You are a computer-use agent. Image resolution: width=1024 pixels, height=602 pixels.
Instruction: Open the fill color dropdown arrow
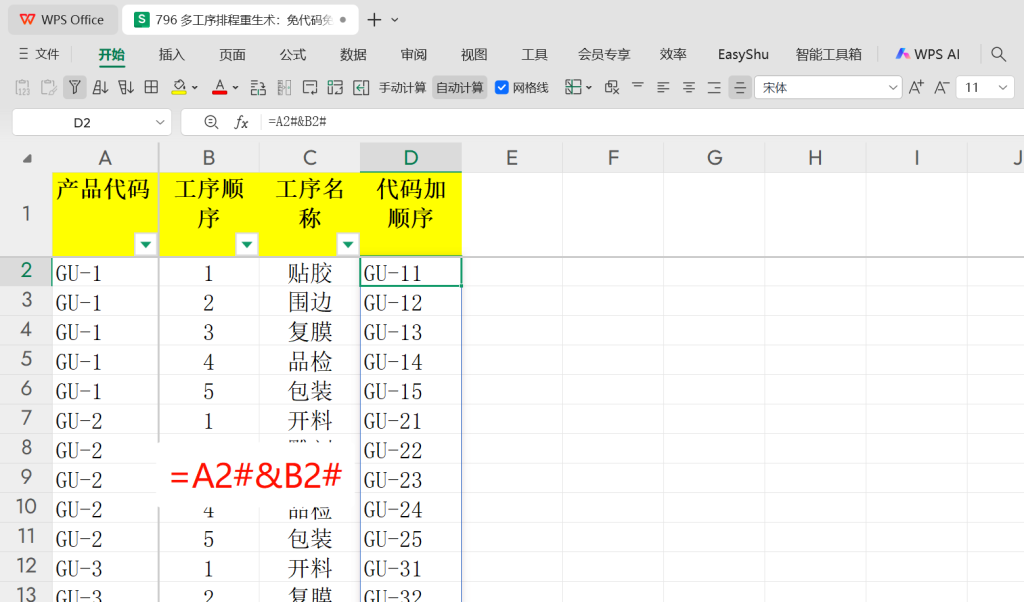[195, 87]
